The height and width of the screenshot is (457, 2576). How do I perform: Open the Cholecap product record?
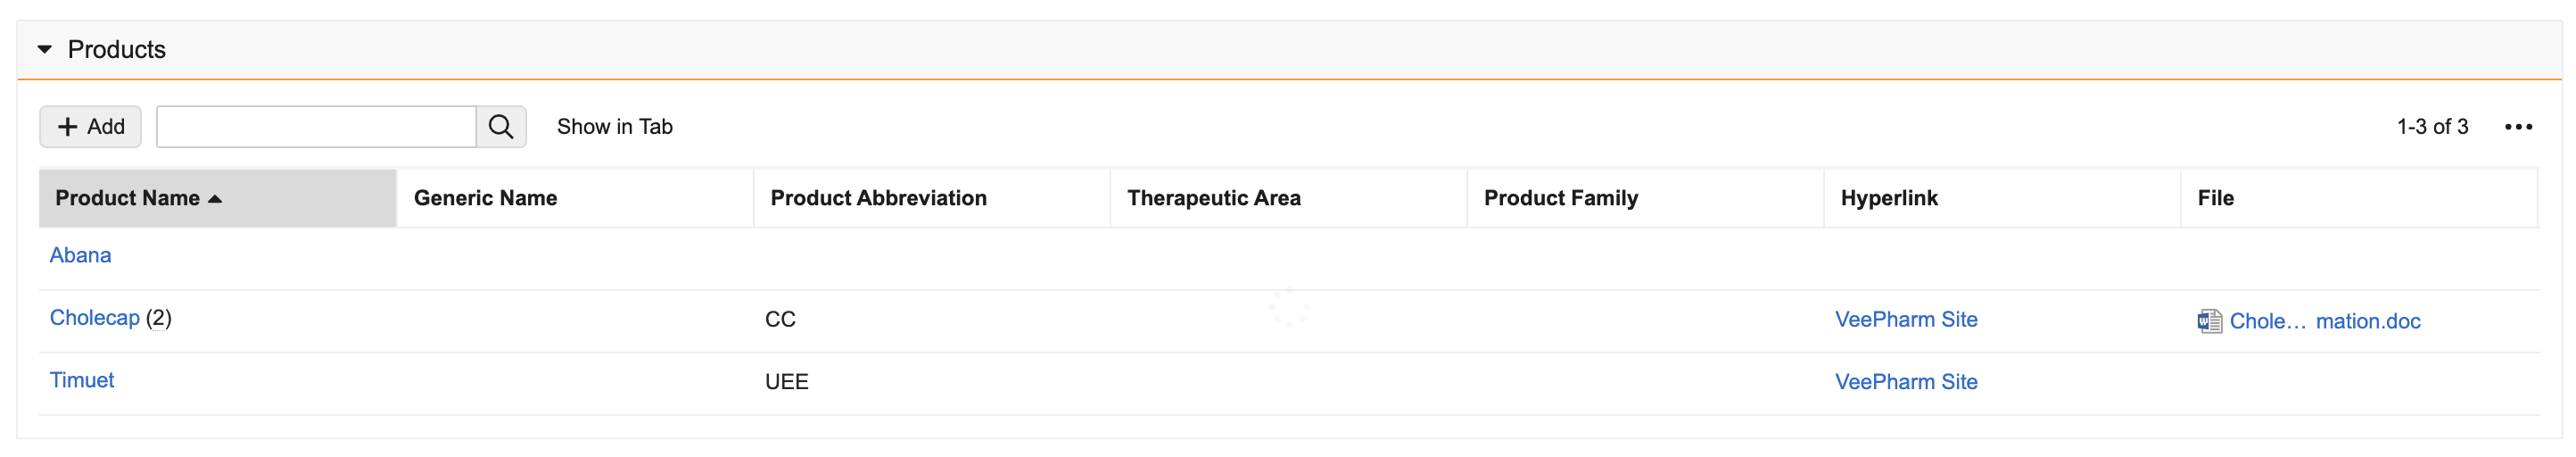[x=95, y=318]
